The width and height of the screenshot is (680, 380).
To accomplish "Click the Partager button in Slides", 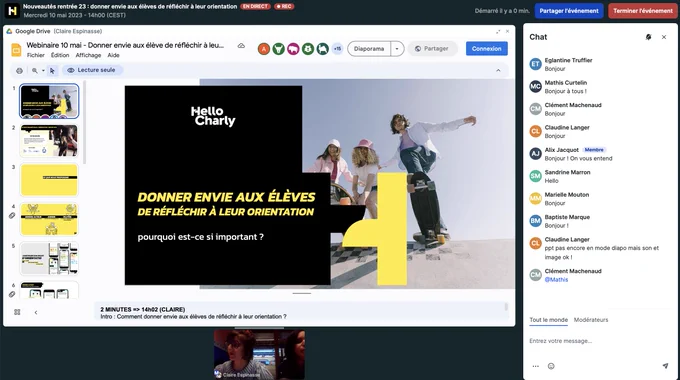I will (432, 49).
